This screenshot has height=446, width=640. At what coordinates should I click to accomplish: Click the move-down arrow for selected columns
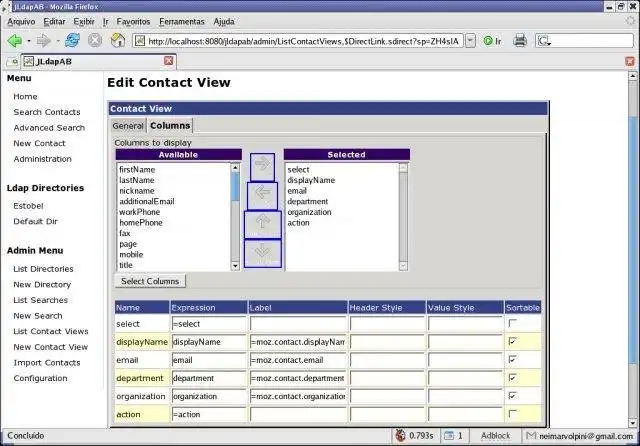(263, 253)
